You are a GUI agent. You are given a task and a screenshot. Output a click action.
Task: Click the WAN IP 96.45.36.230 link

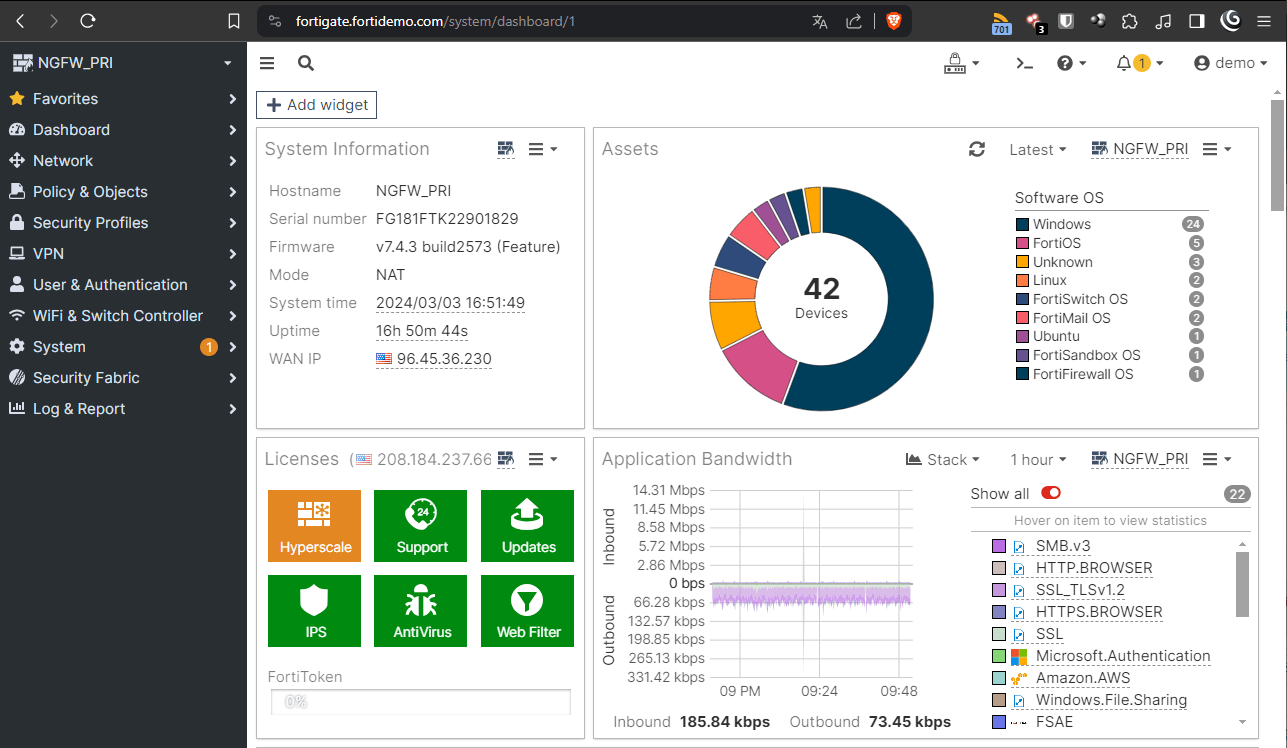(434, 359)
